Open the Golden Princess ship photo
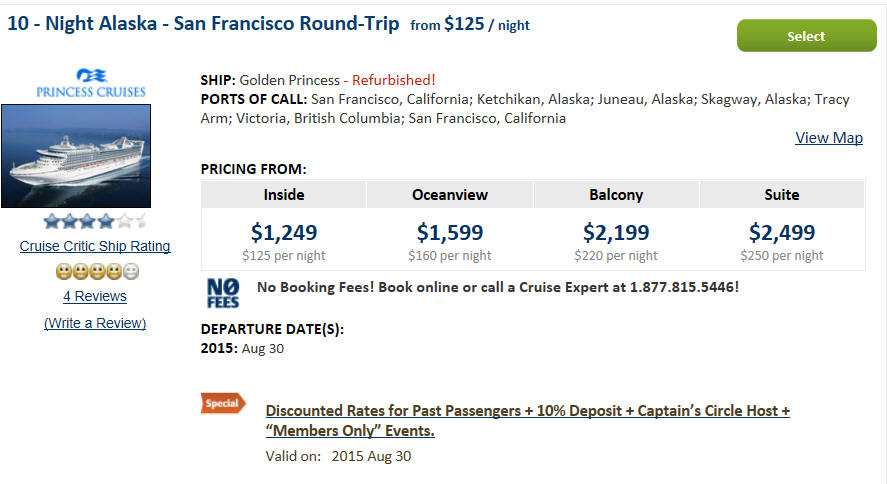 point(76,156)
